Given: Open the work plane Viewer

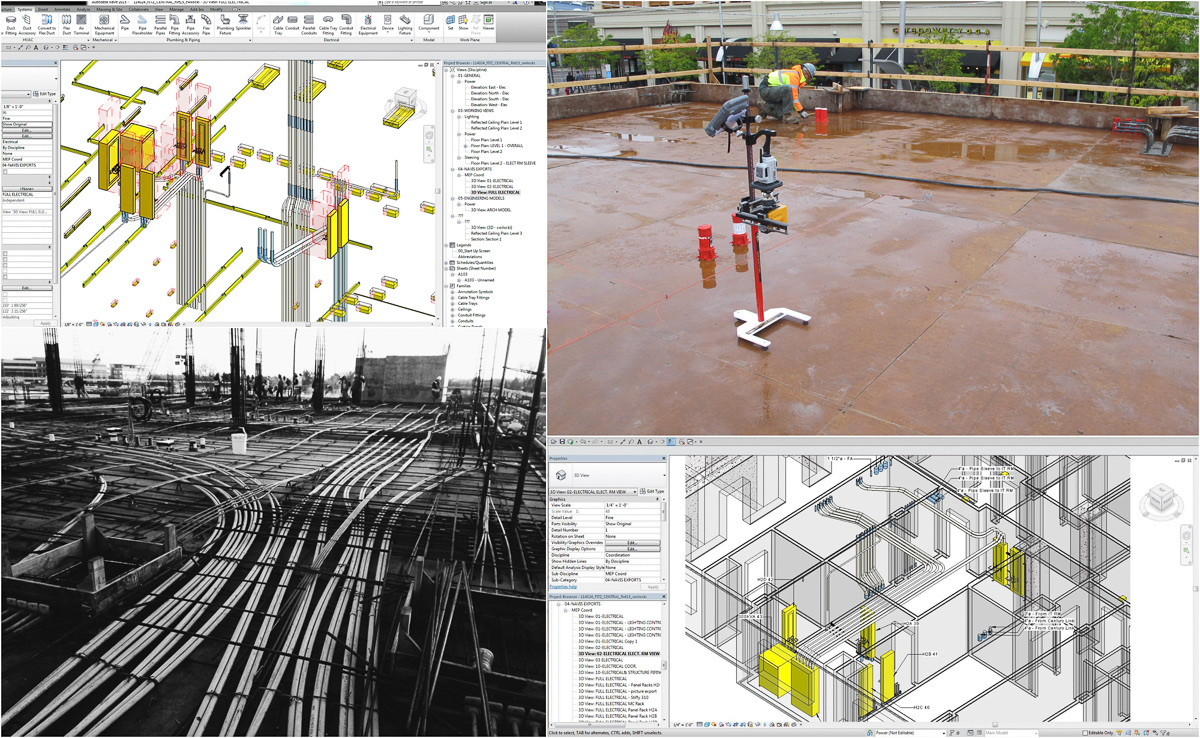Looking at the screenshot, I should 489,21.
